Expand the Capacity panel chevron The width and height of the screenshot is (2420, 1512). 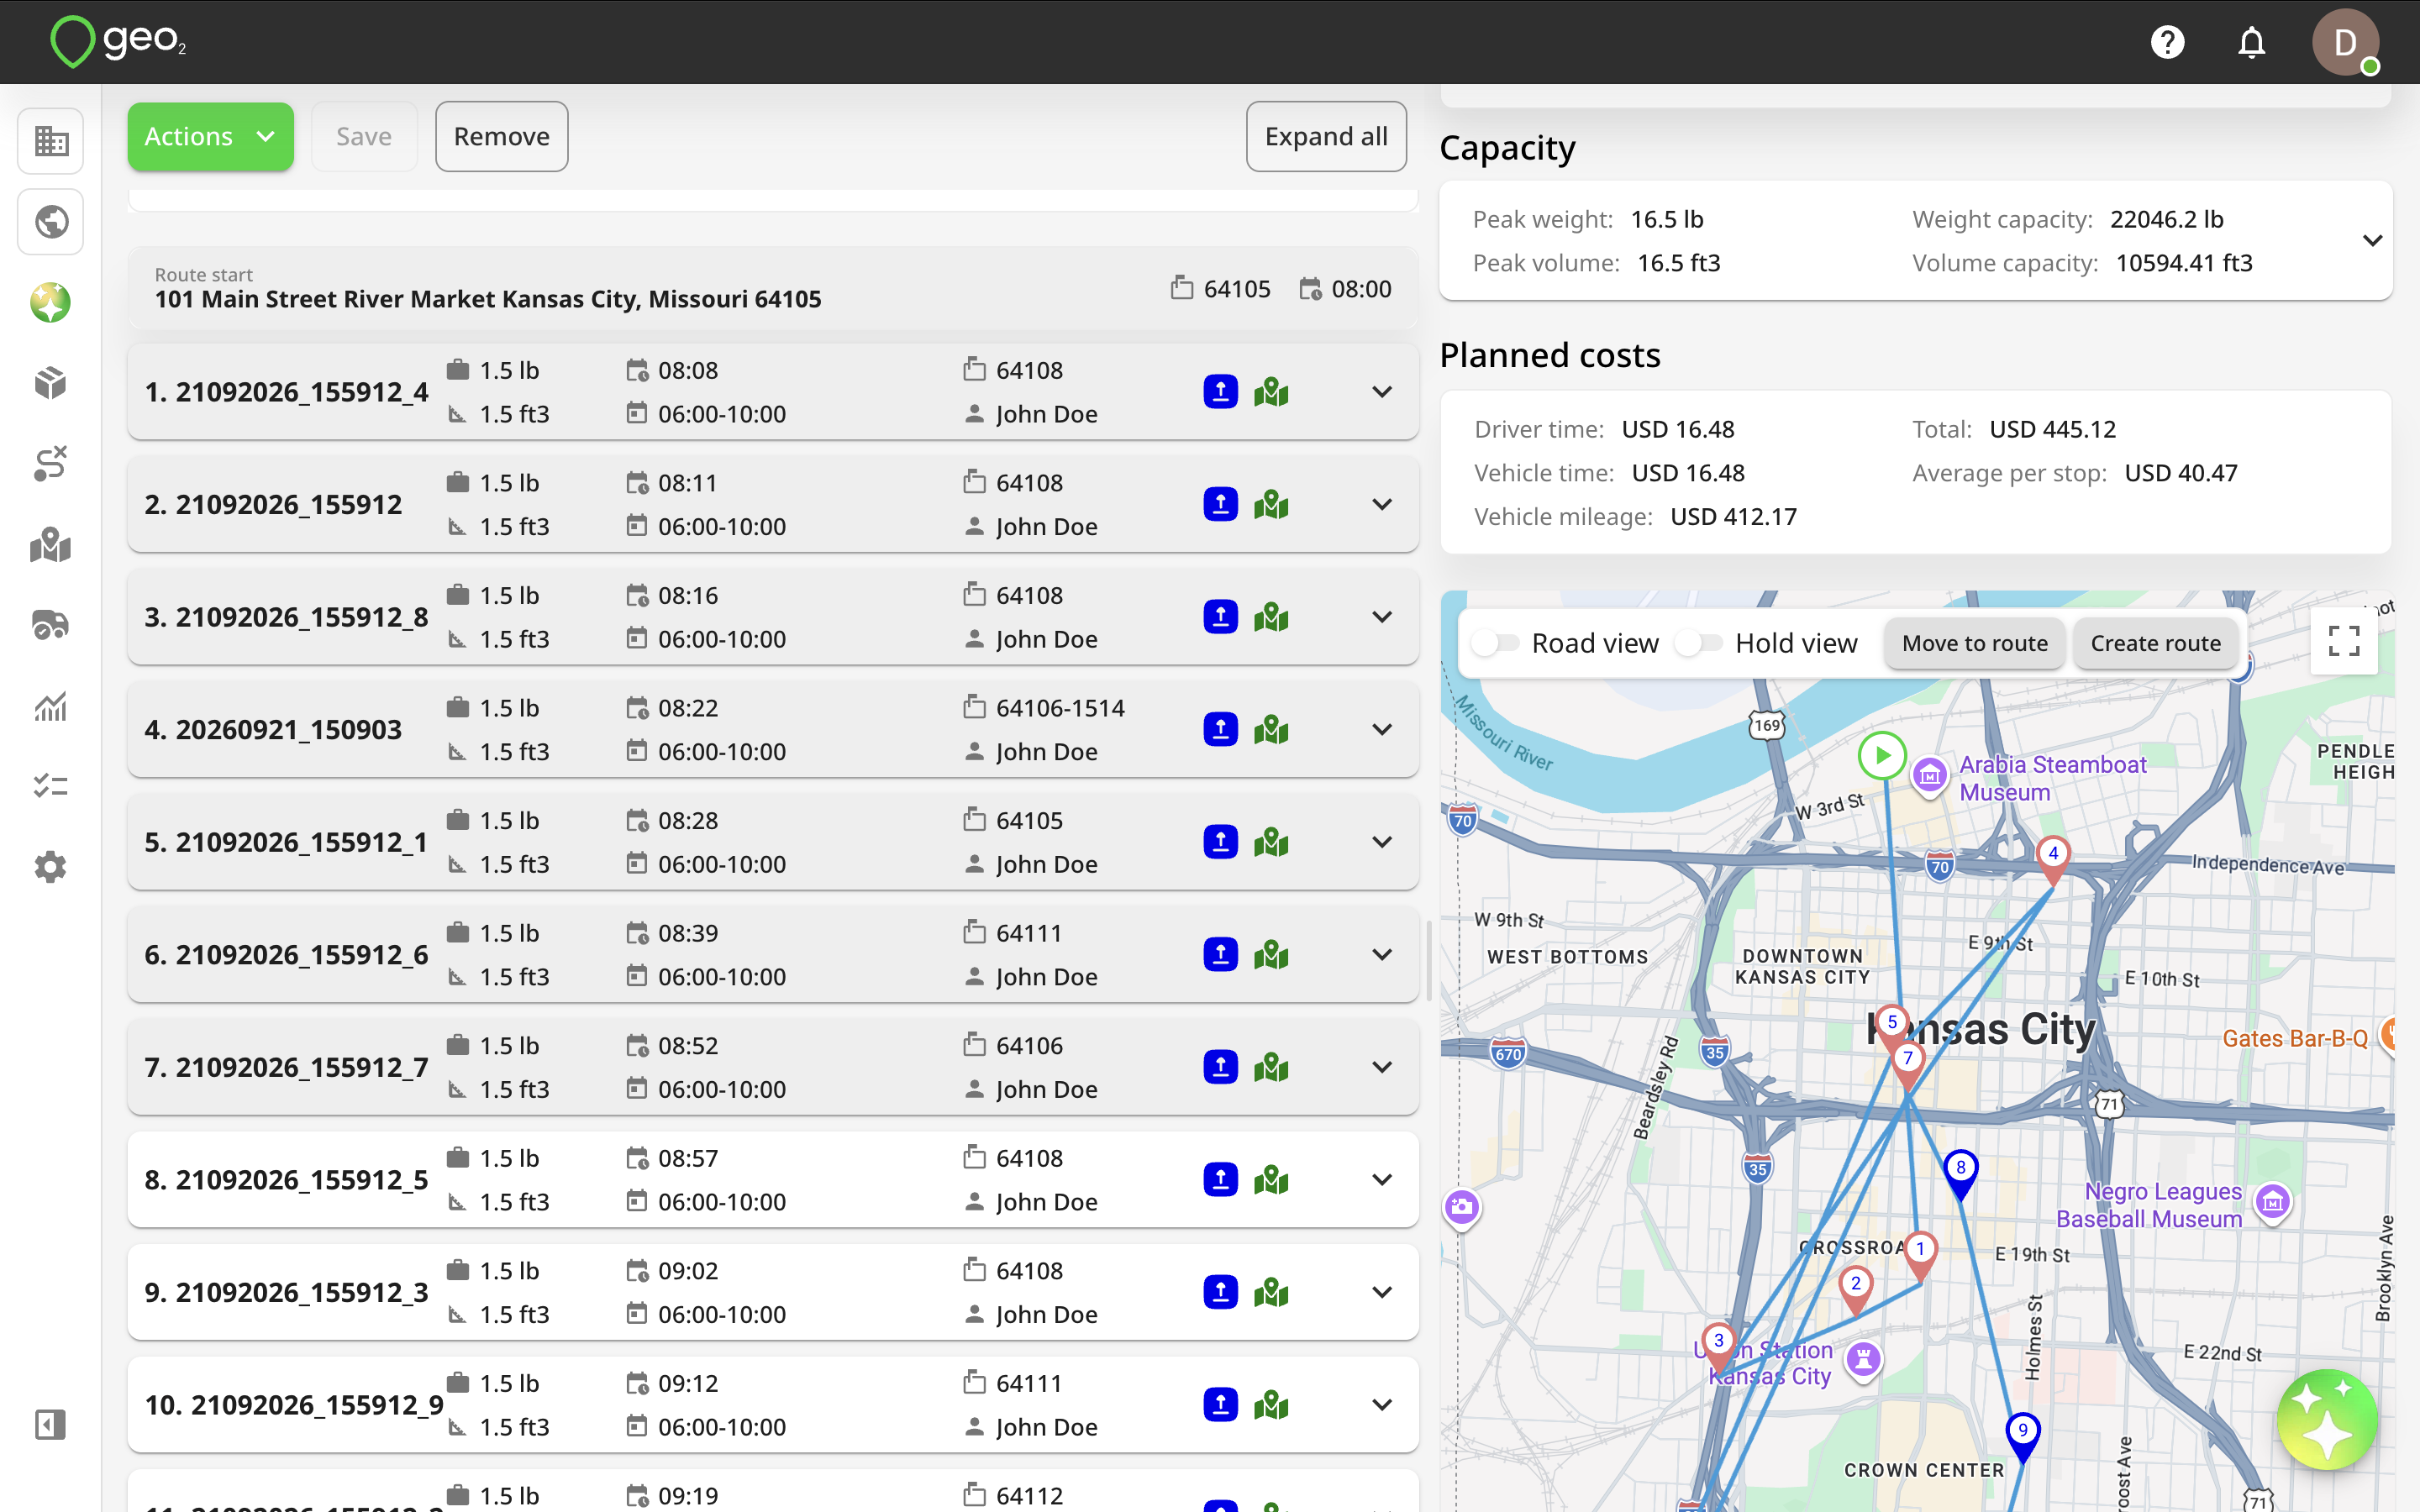click(x=2372, y=241)
